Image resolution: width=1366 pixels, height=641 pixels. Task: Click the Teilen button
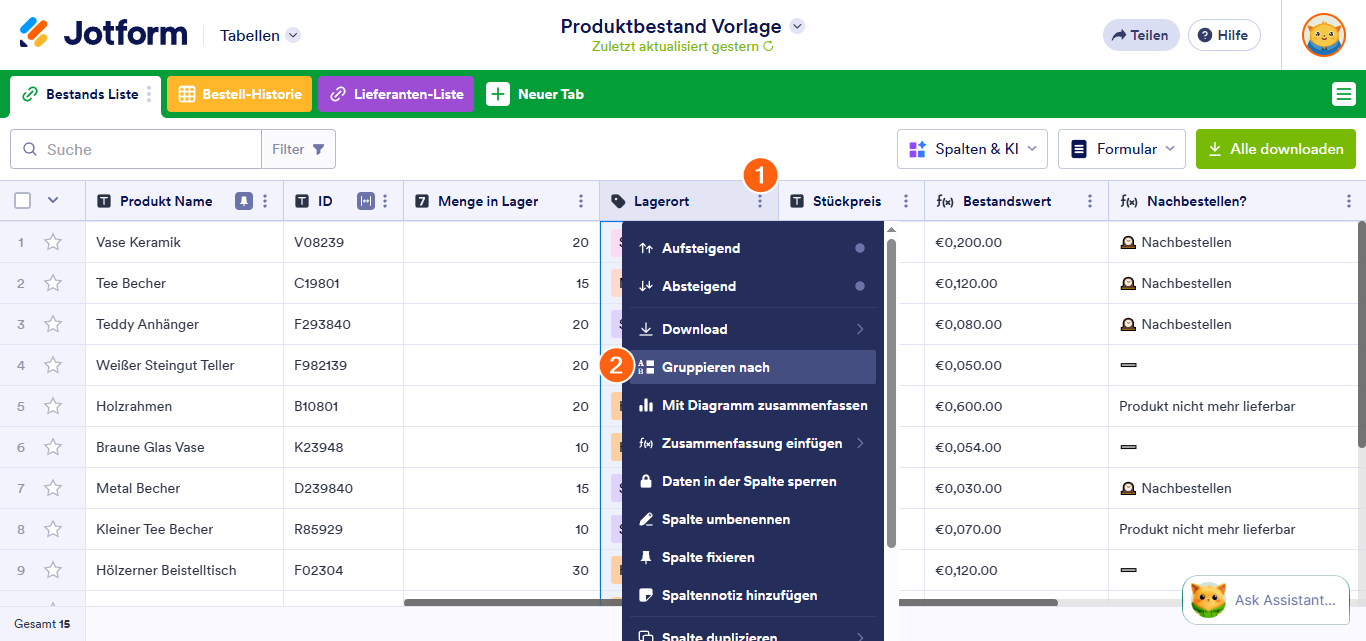[x=1141, y=34]
